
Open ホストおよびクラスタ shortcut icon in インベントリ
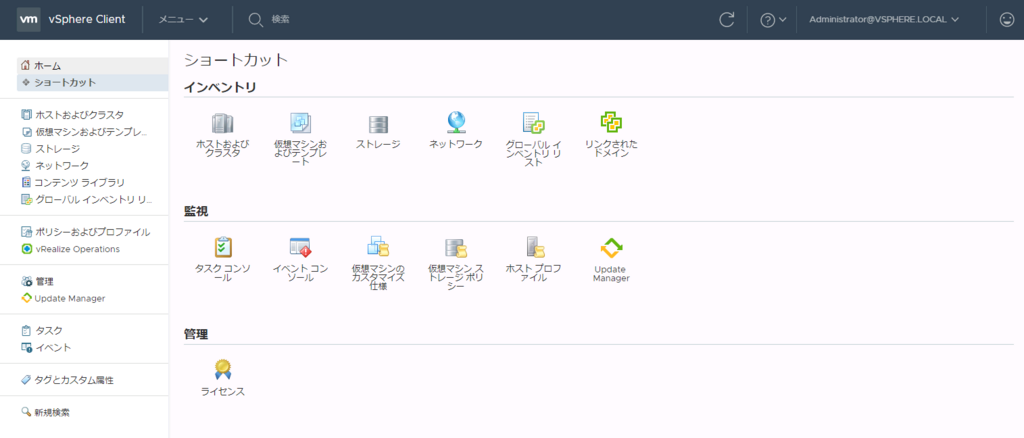pos(223,123)
